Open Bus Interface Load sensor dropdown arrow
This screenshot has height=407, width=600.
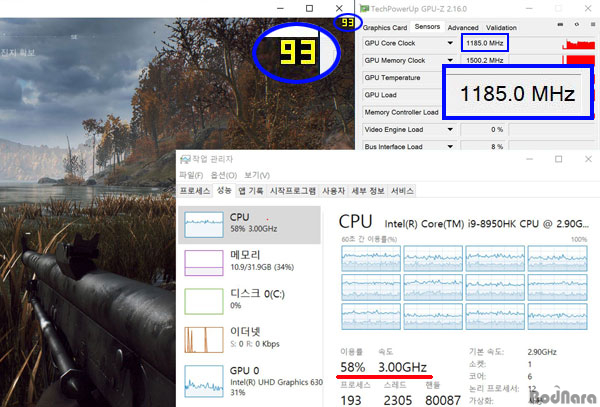[450, 147]
